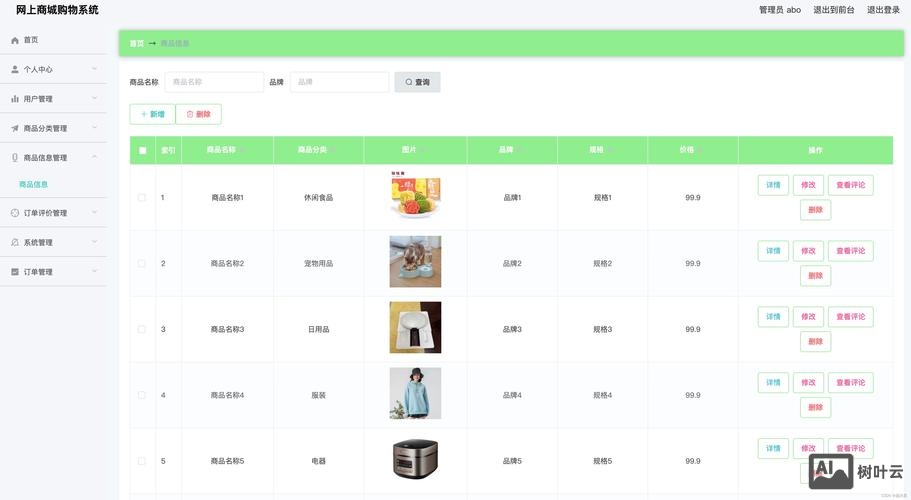Click the 首页 breadcrumb link
This screenshot has width=911, height=500.
tap(137, 44)
